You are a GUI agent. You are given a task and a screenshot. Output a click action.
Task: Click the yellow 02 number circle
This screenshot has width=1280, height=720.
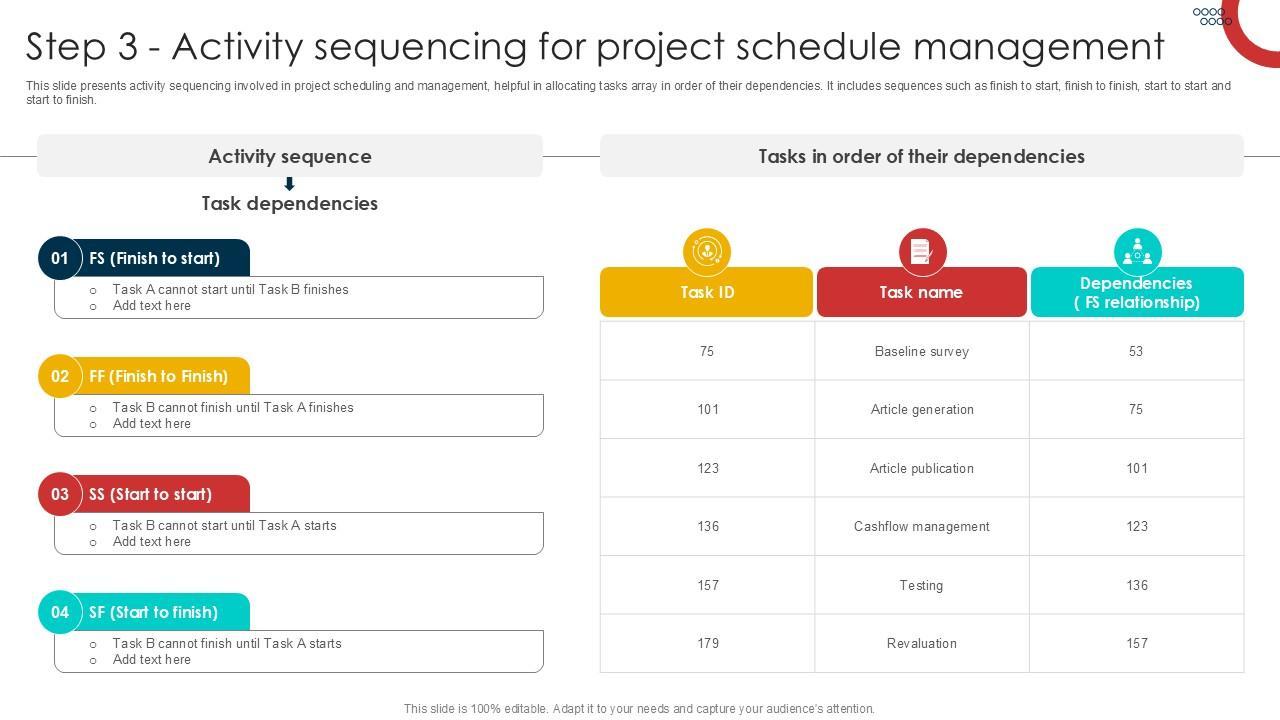60,376
